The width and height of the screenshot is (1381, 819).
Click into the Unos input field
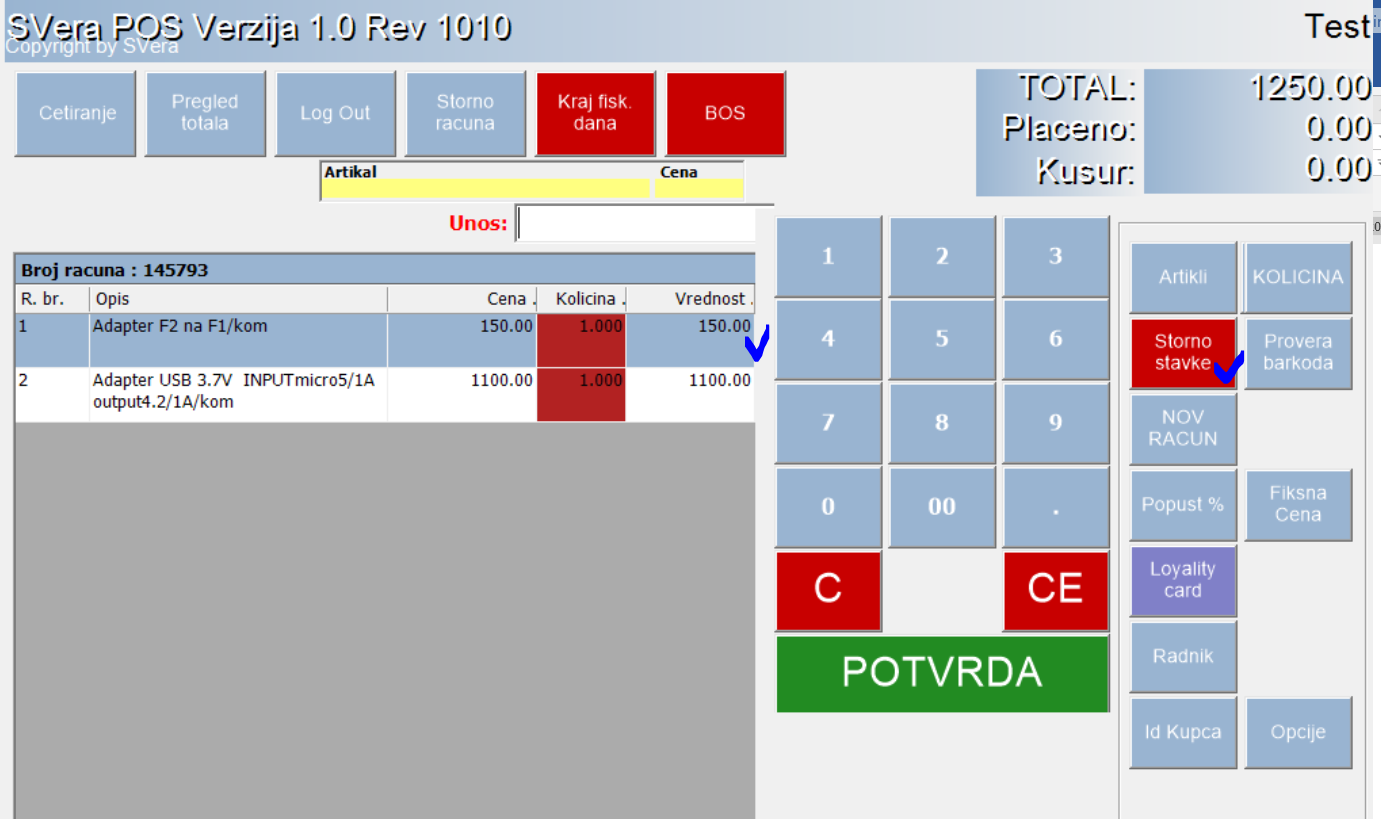635,223
